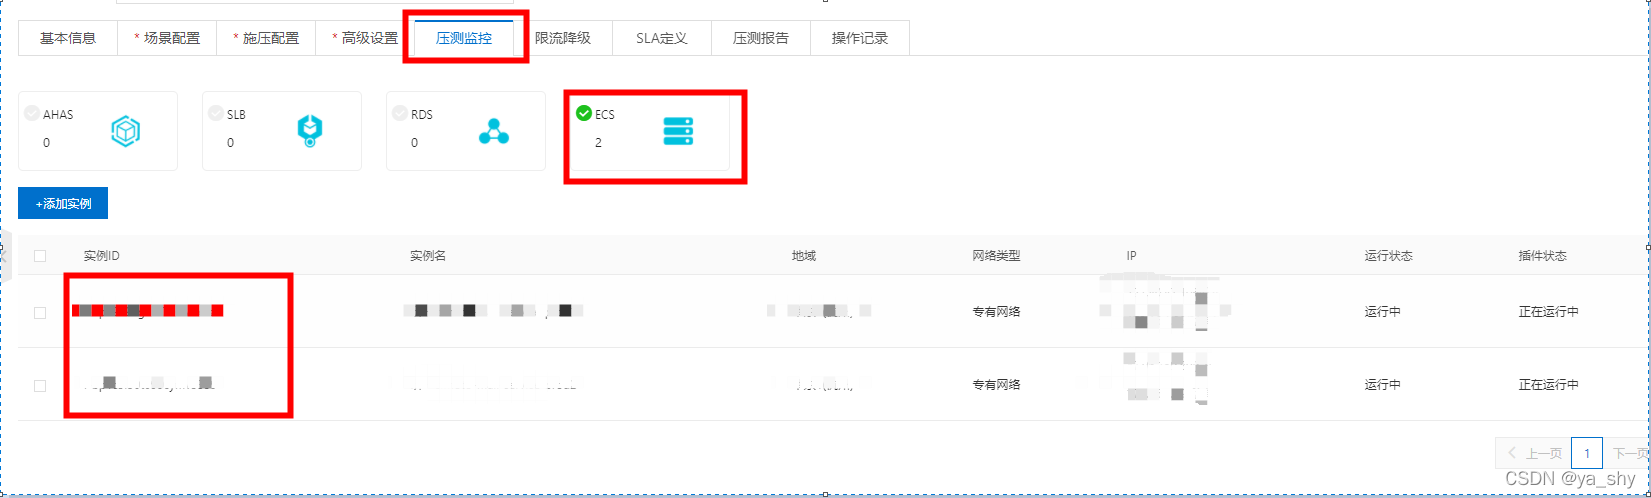The height and width of the screenshot is (498, 1651).
Task: Click the 网络类型 column header
Action: click(997, 256)
